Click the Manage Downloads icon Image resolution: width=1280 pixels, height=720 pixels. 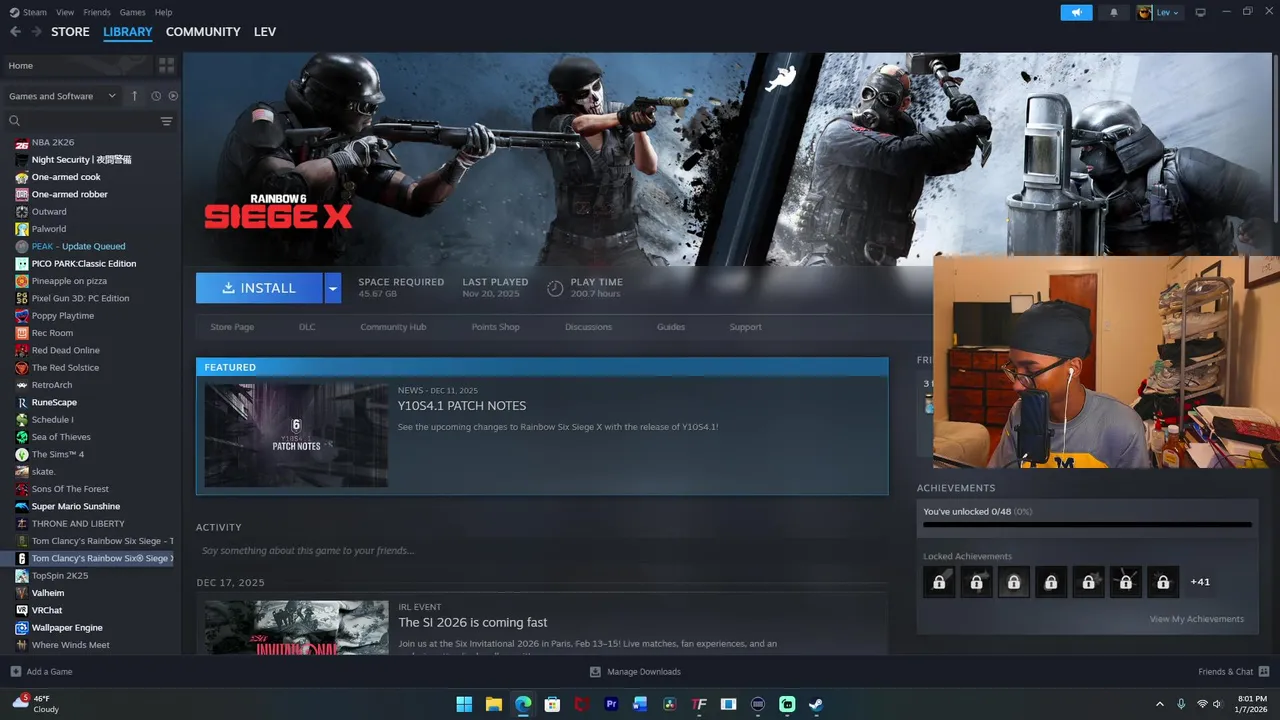[595, 672]
